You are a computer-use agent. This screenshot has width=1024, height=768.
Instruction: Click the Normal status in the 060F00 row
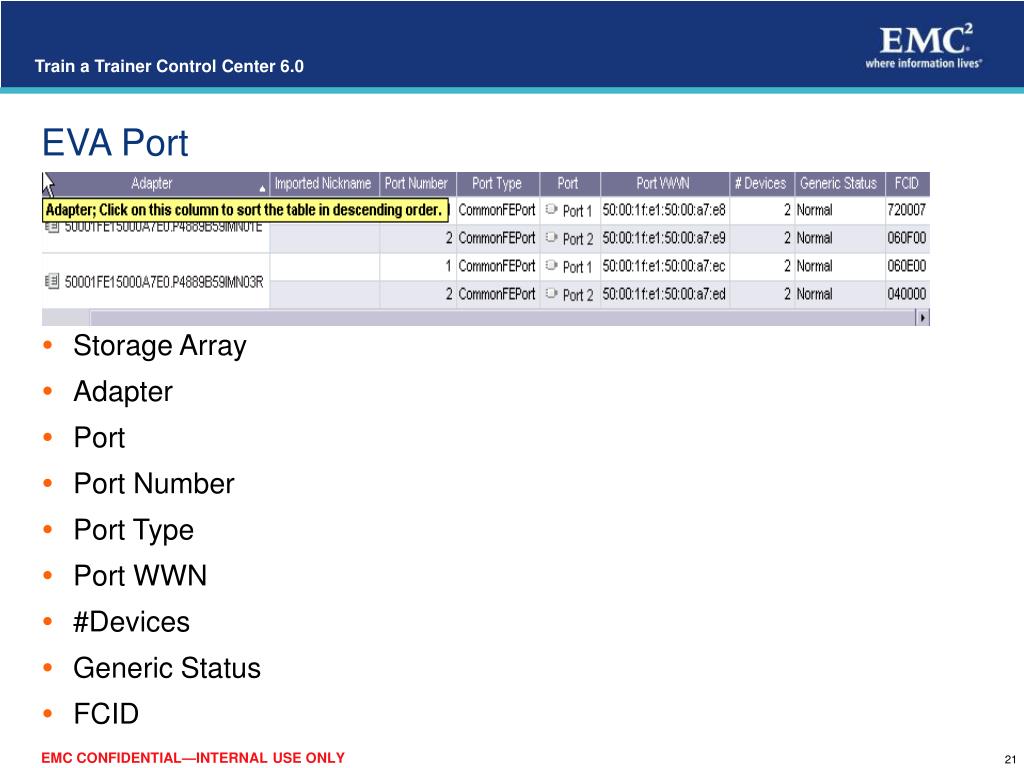click(x=814, y=238)
